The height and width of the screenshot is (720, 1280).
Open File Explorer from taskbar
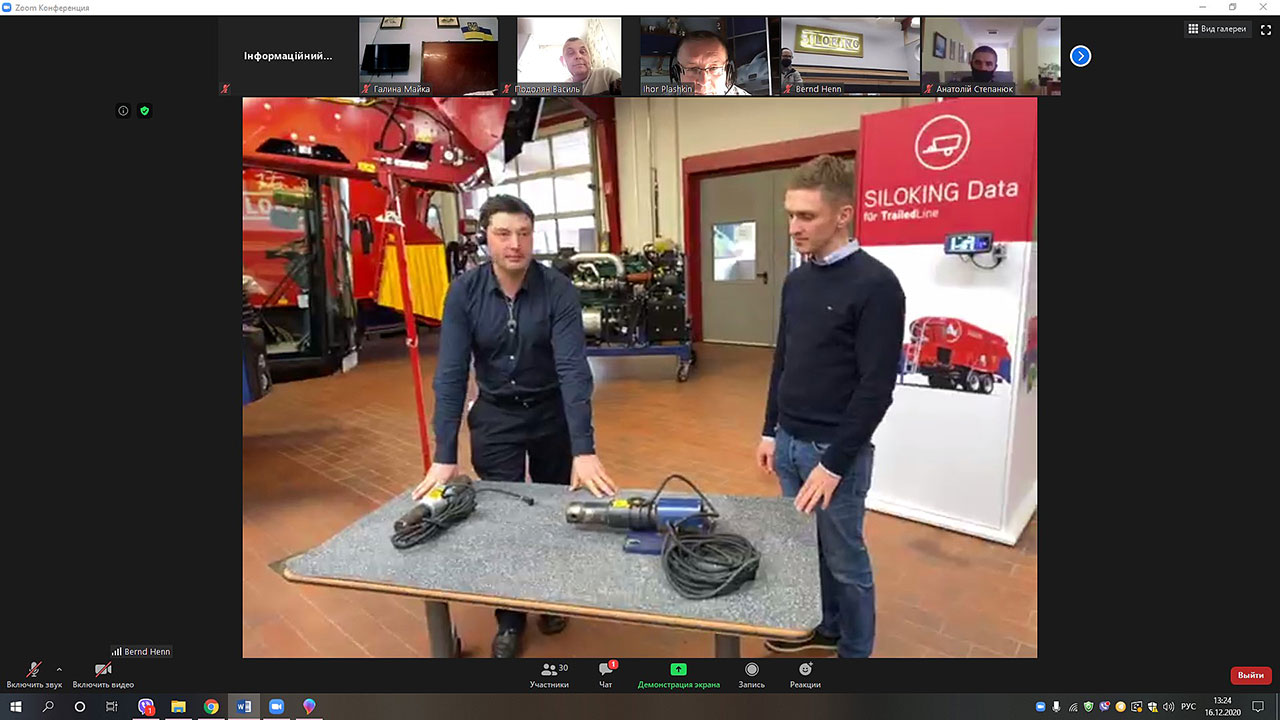pos(178,707)
